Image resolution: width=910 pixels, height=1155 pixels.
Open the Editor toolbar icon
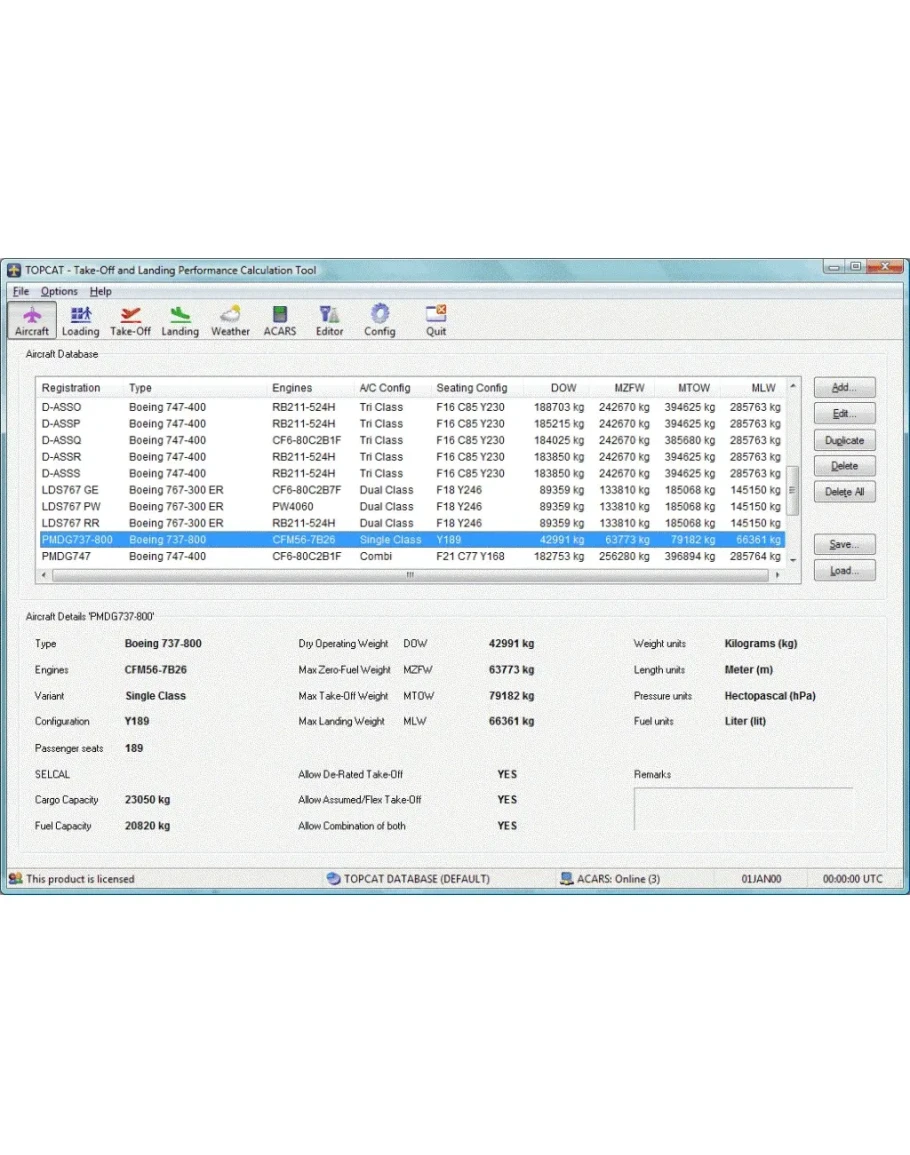click(x=329, y=321)
